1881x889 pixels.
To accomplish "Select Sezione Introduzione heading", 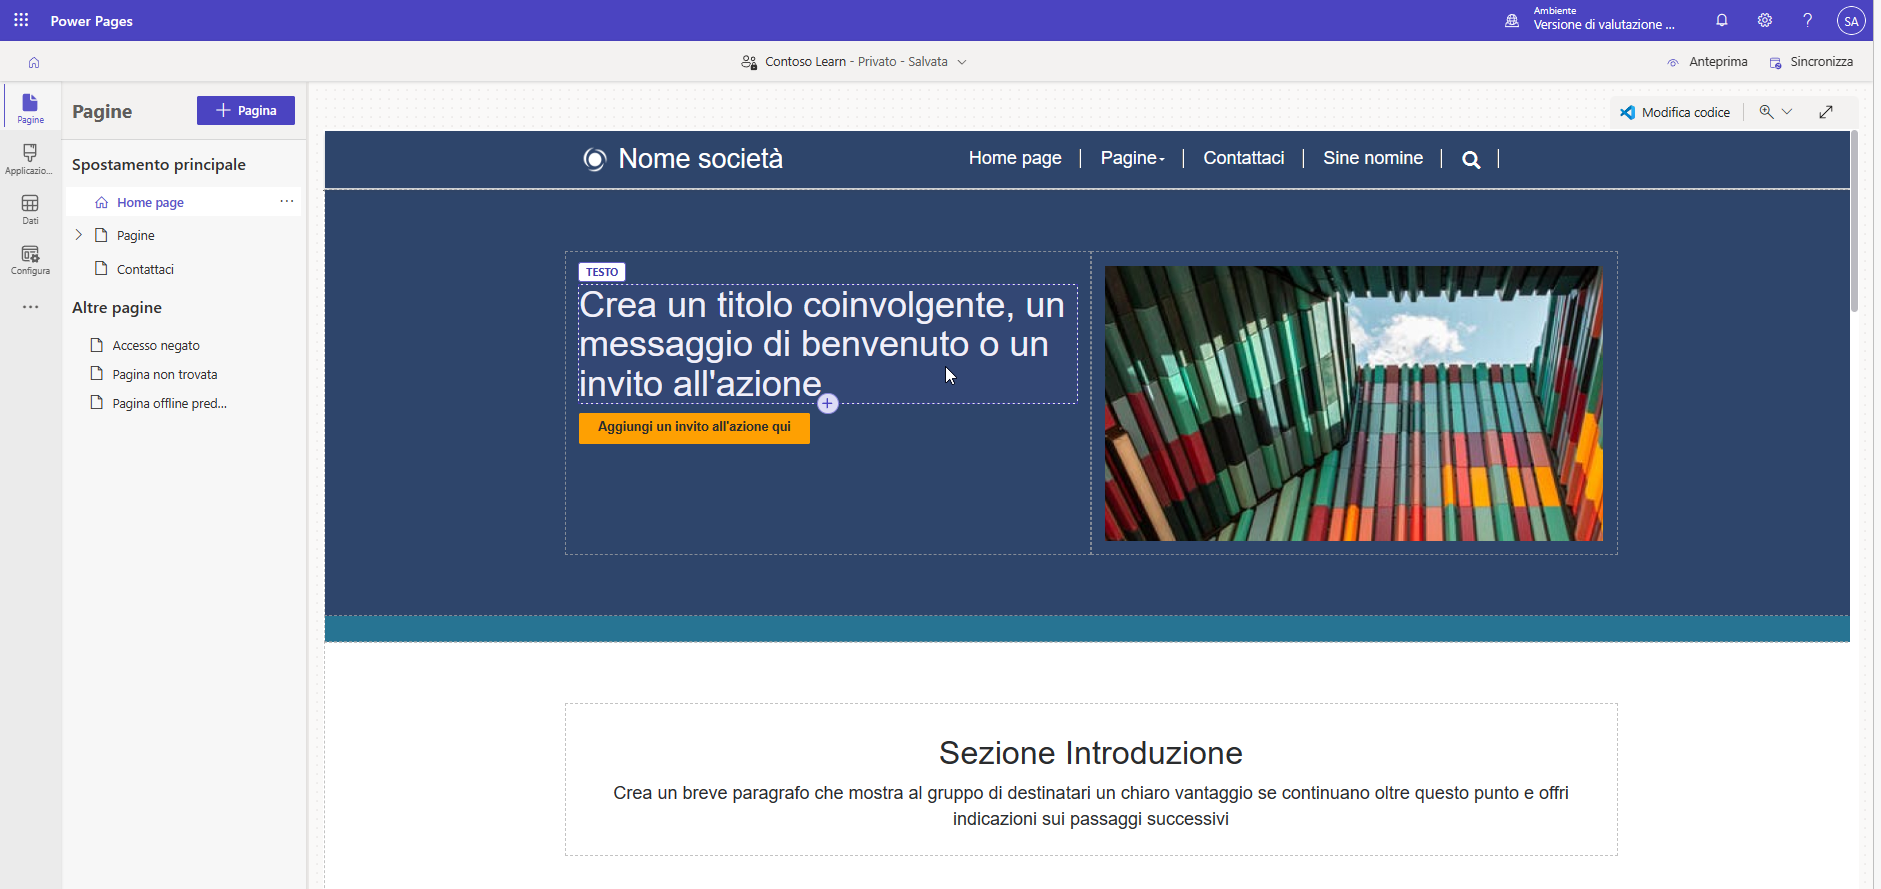I will pos(1091,753).
